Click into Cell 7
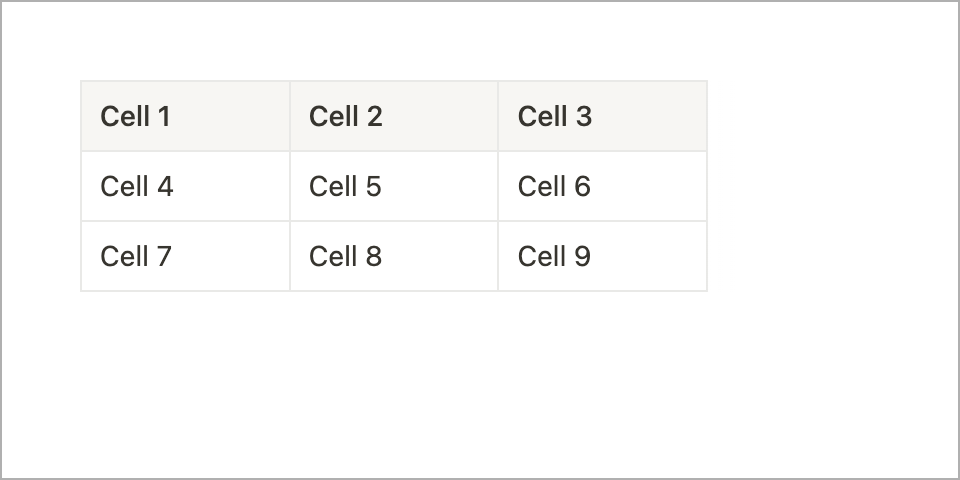Screen dimensions: 960x480 coord(185,257)
